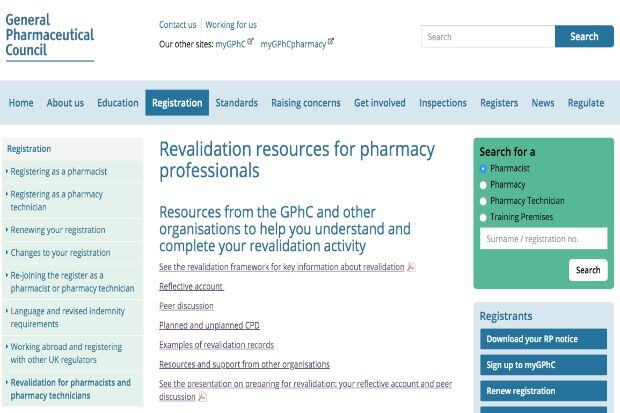
Task: Select the Training Premises radio option
Action: tap(484, 217)
